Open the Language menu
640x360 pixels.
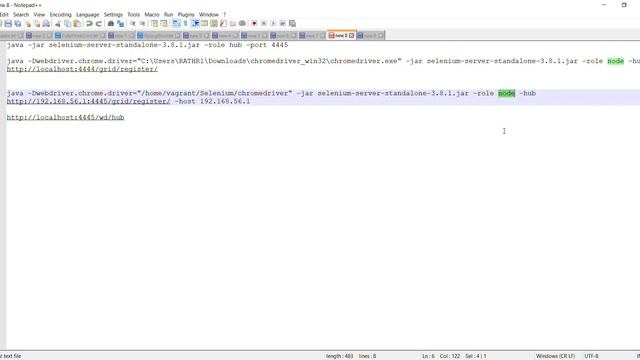tap(87, 15)
